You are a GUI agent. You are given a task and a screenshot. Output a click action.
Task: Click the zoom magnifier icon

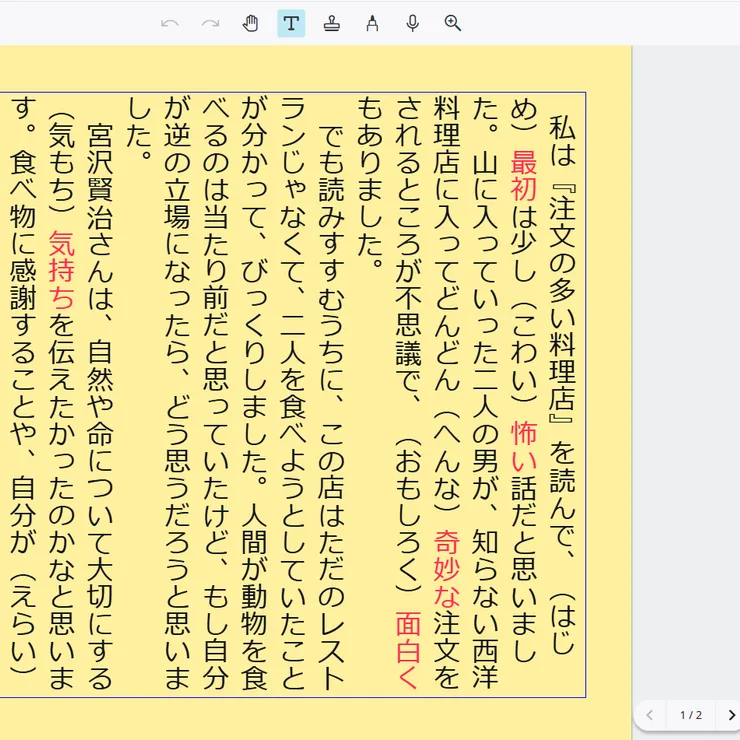[453, 23]
